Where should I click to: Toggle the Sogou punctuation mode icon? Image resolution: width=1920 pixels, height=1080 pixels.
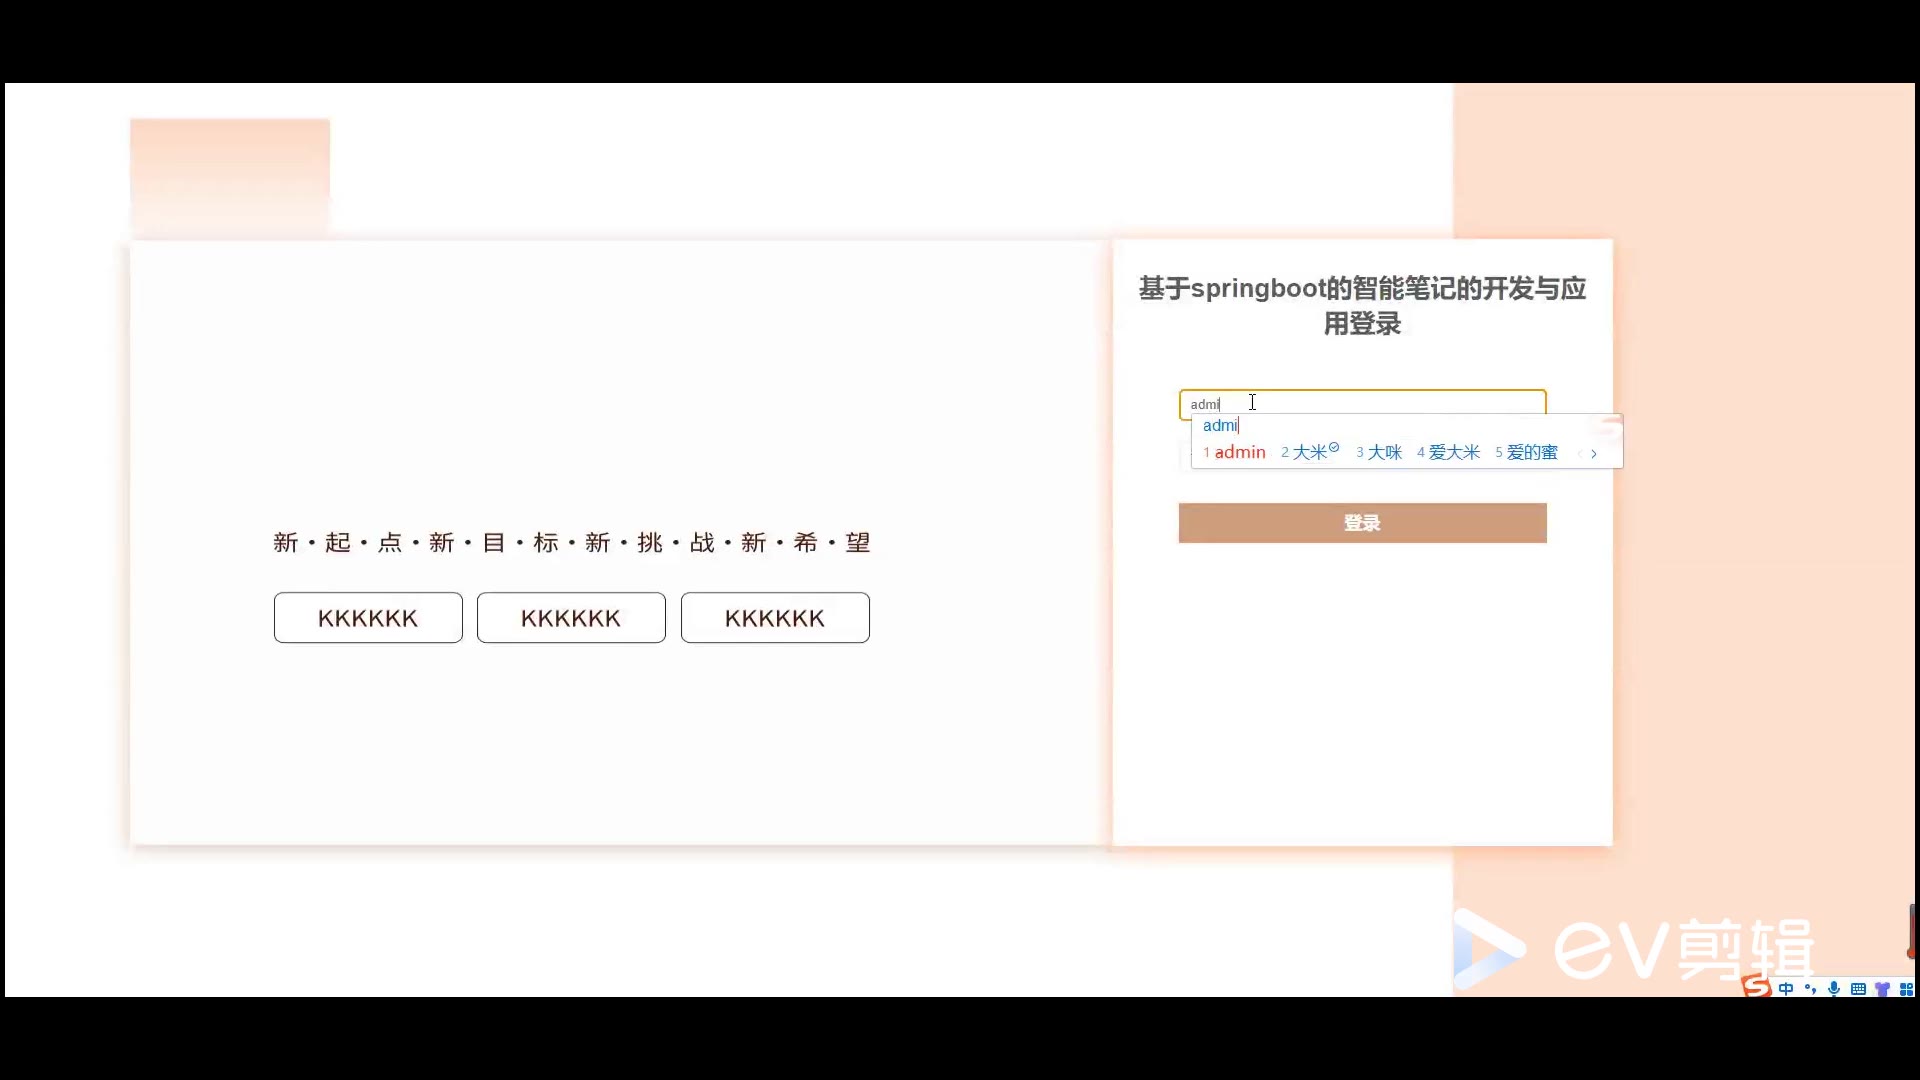[x=1810, y=989]
